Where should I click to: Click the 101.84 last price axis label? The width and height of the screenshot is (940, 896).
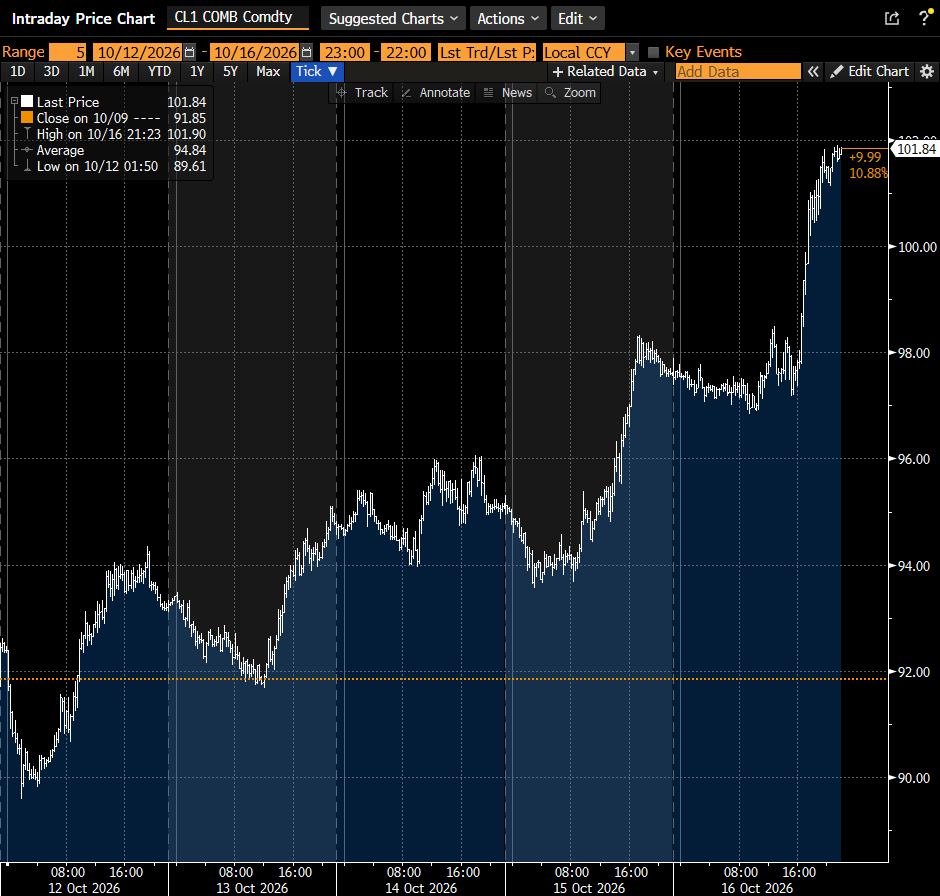[x=916, y=149]
